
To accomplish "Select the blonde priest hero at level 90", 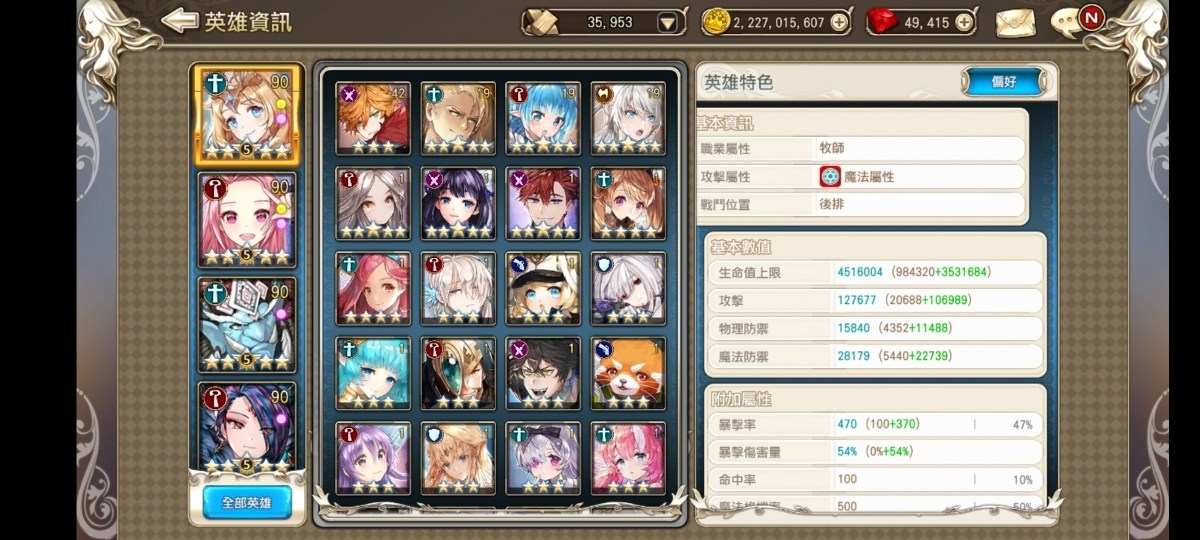I will (247, 115).
